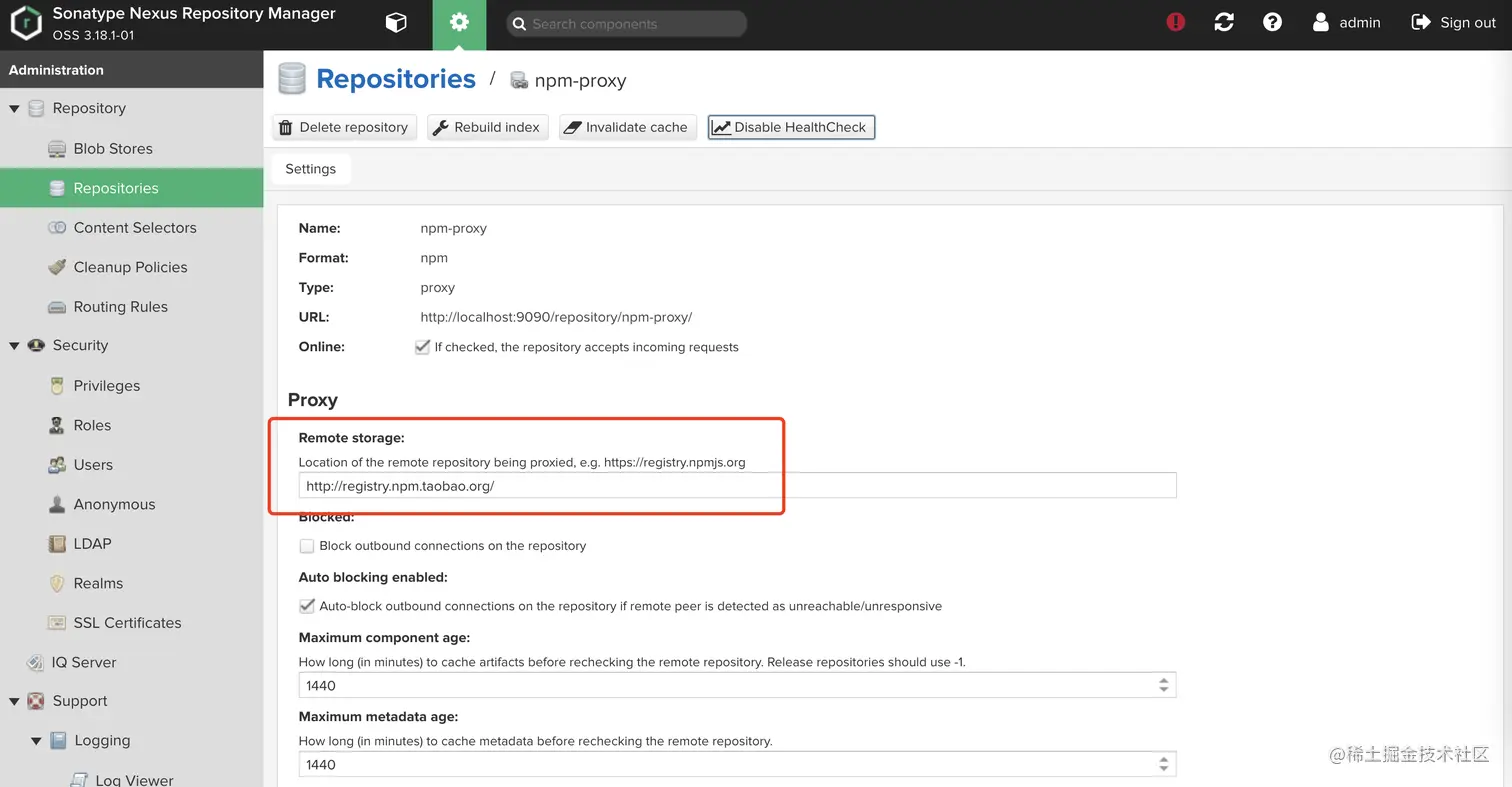Click the Privileges medal icon
Image resolution: width=1512 pixels, height=787 pixels.
point(57,386)
